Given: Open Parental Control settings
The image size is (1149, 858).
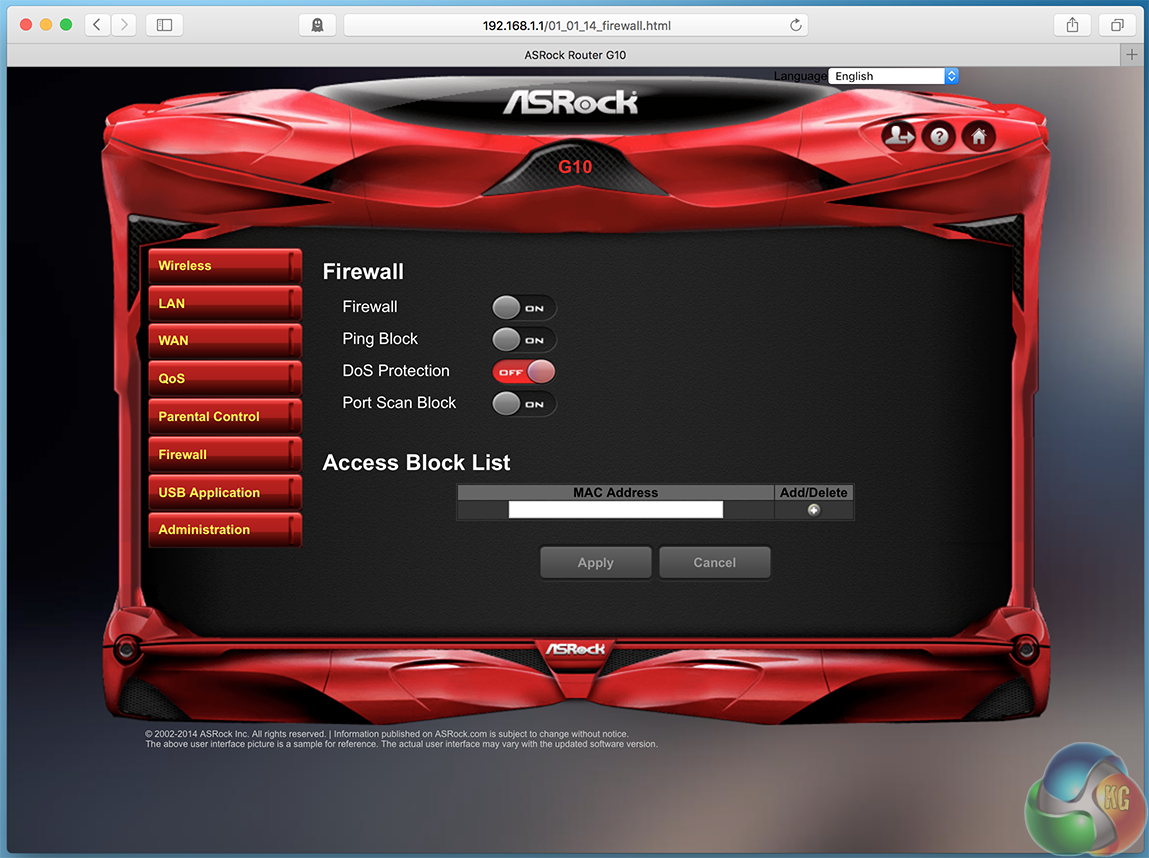Looking at the screenshot, I should point(224,416).
